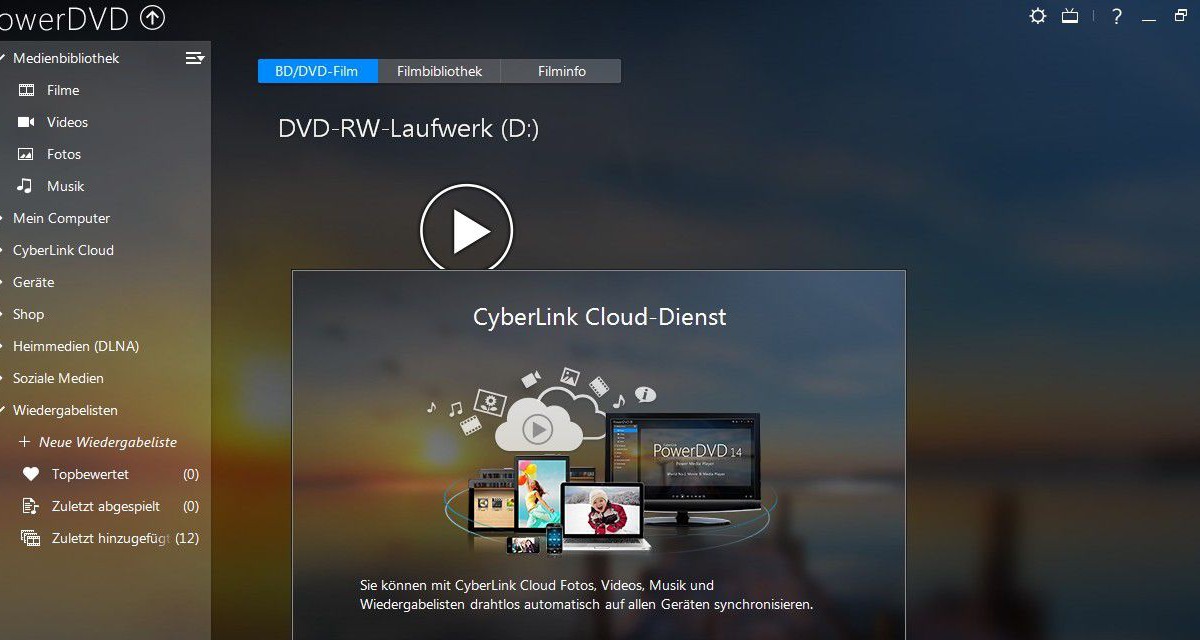Expand the Soziale Medien section
Image resolution: width=1200 pixels, height=640 pixels.
click(x=3, y=378)
